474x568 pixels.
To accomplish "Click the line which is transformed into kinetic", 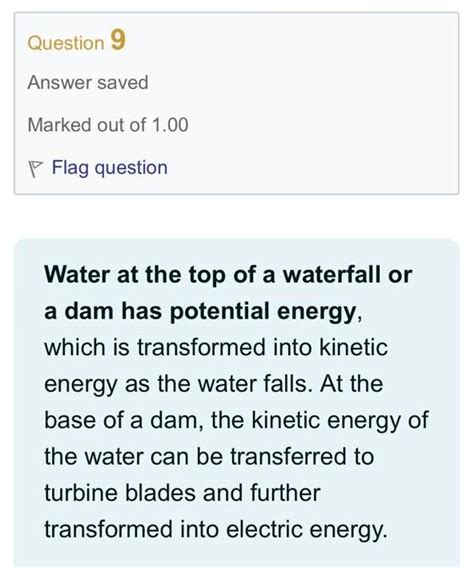I will coord(216,347).
